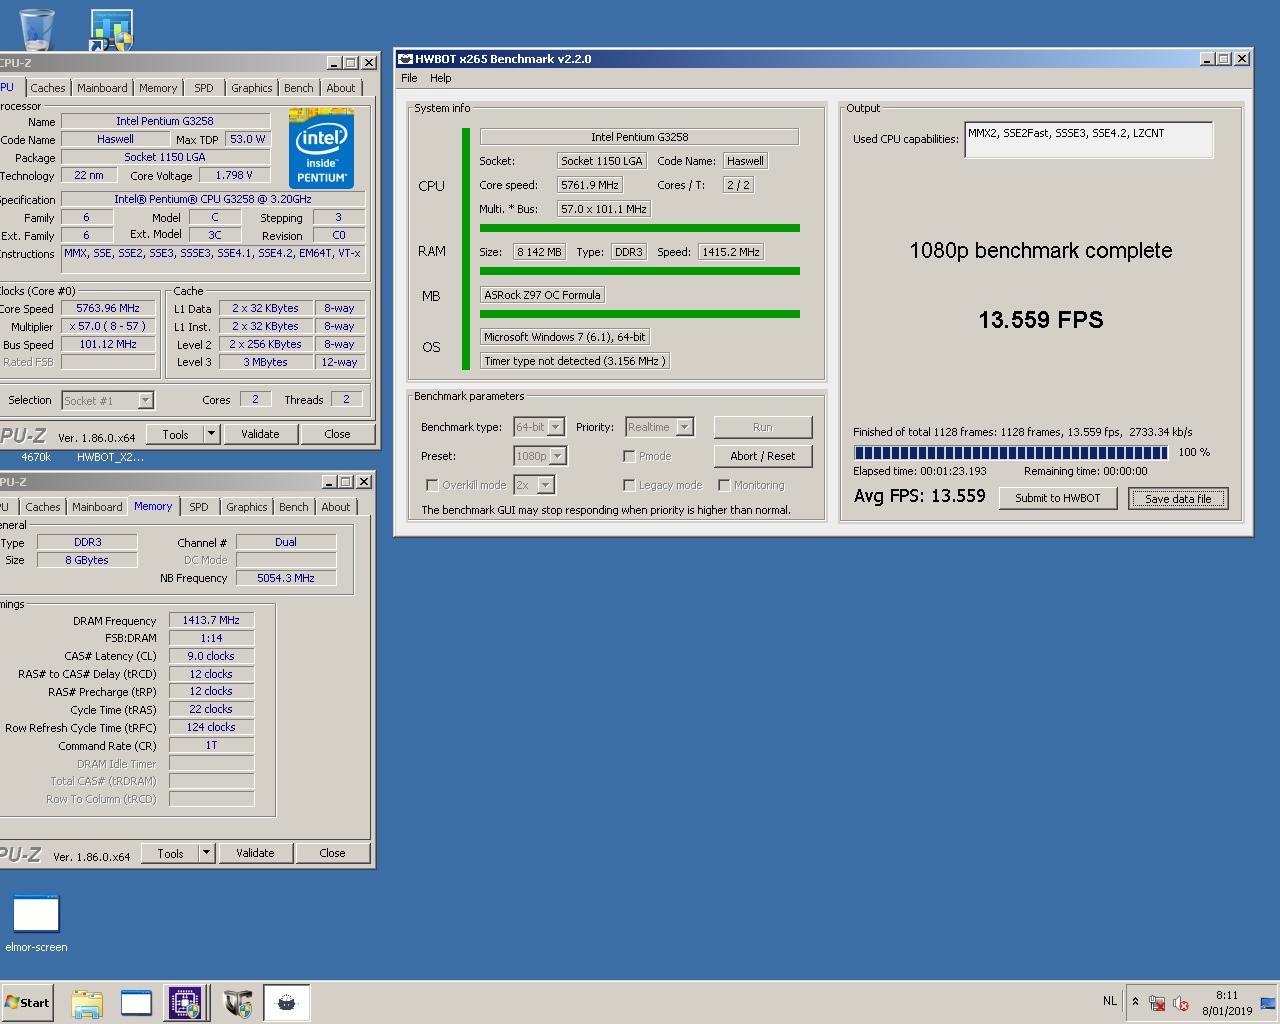Open the Priority Realtime dropdown
This screenshot has width=1280, height=1024.
point(684,427)
